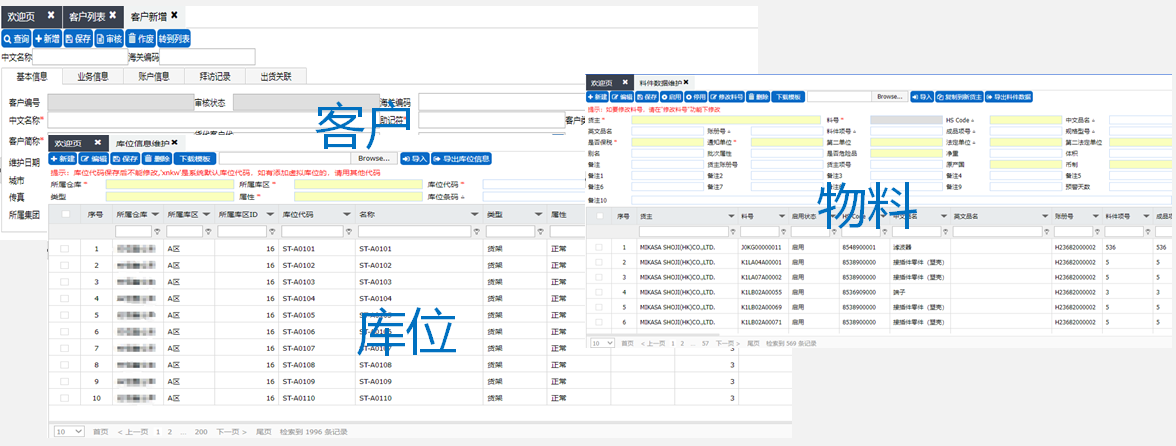Click 启用 enable button in 料件 toolbar
The image size is (1176, 446).
point(671,97)
